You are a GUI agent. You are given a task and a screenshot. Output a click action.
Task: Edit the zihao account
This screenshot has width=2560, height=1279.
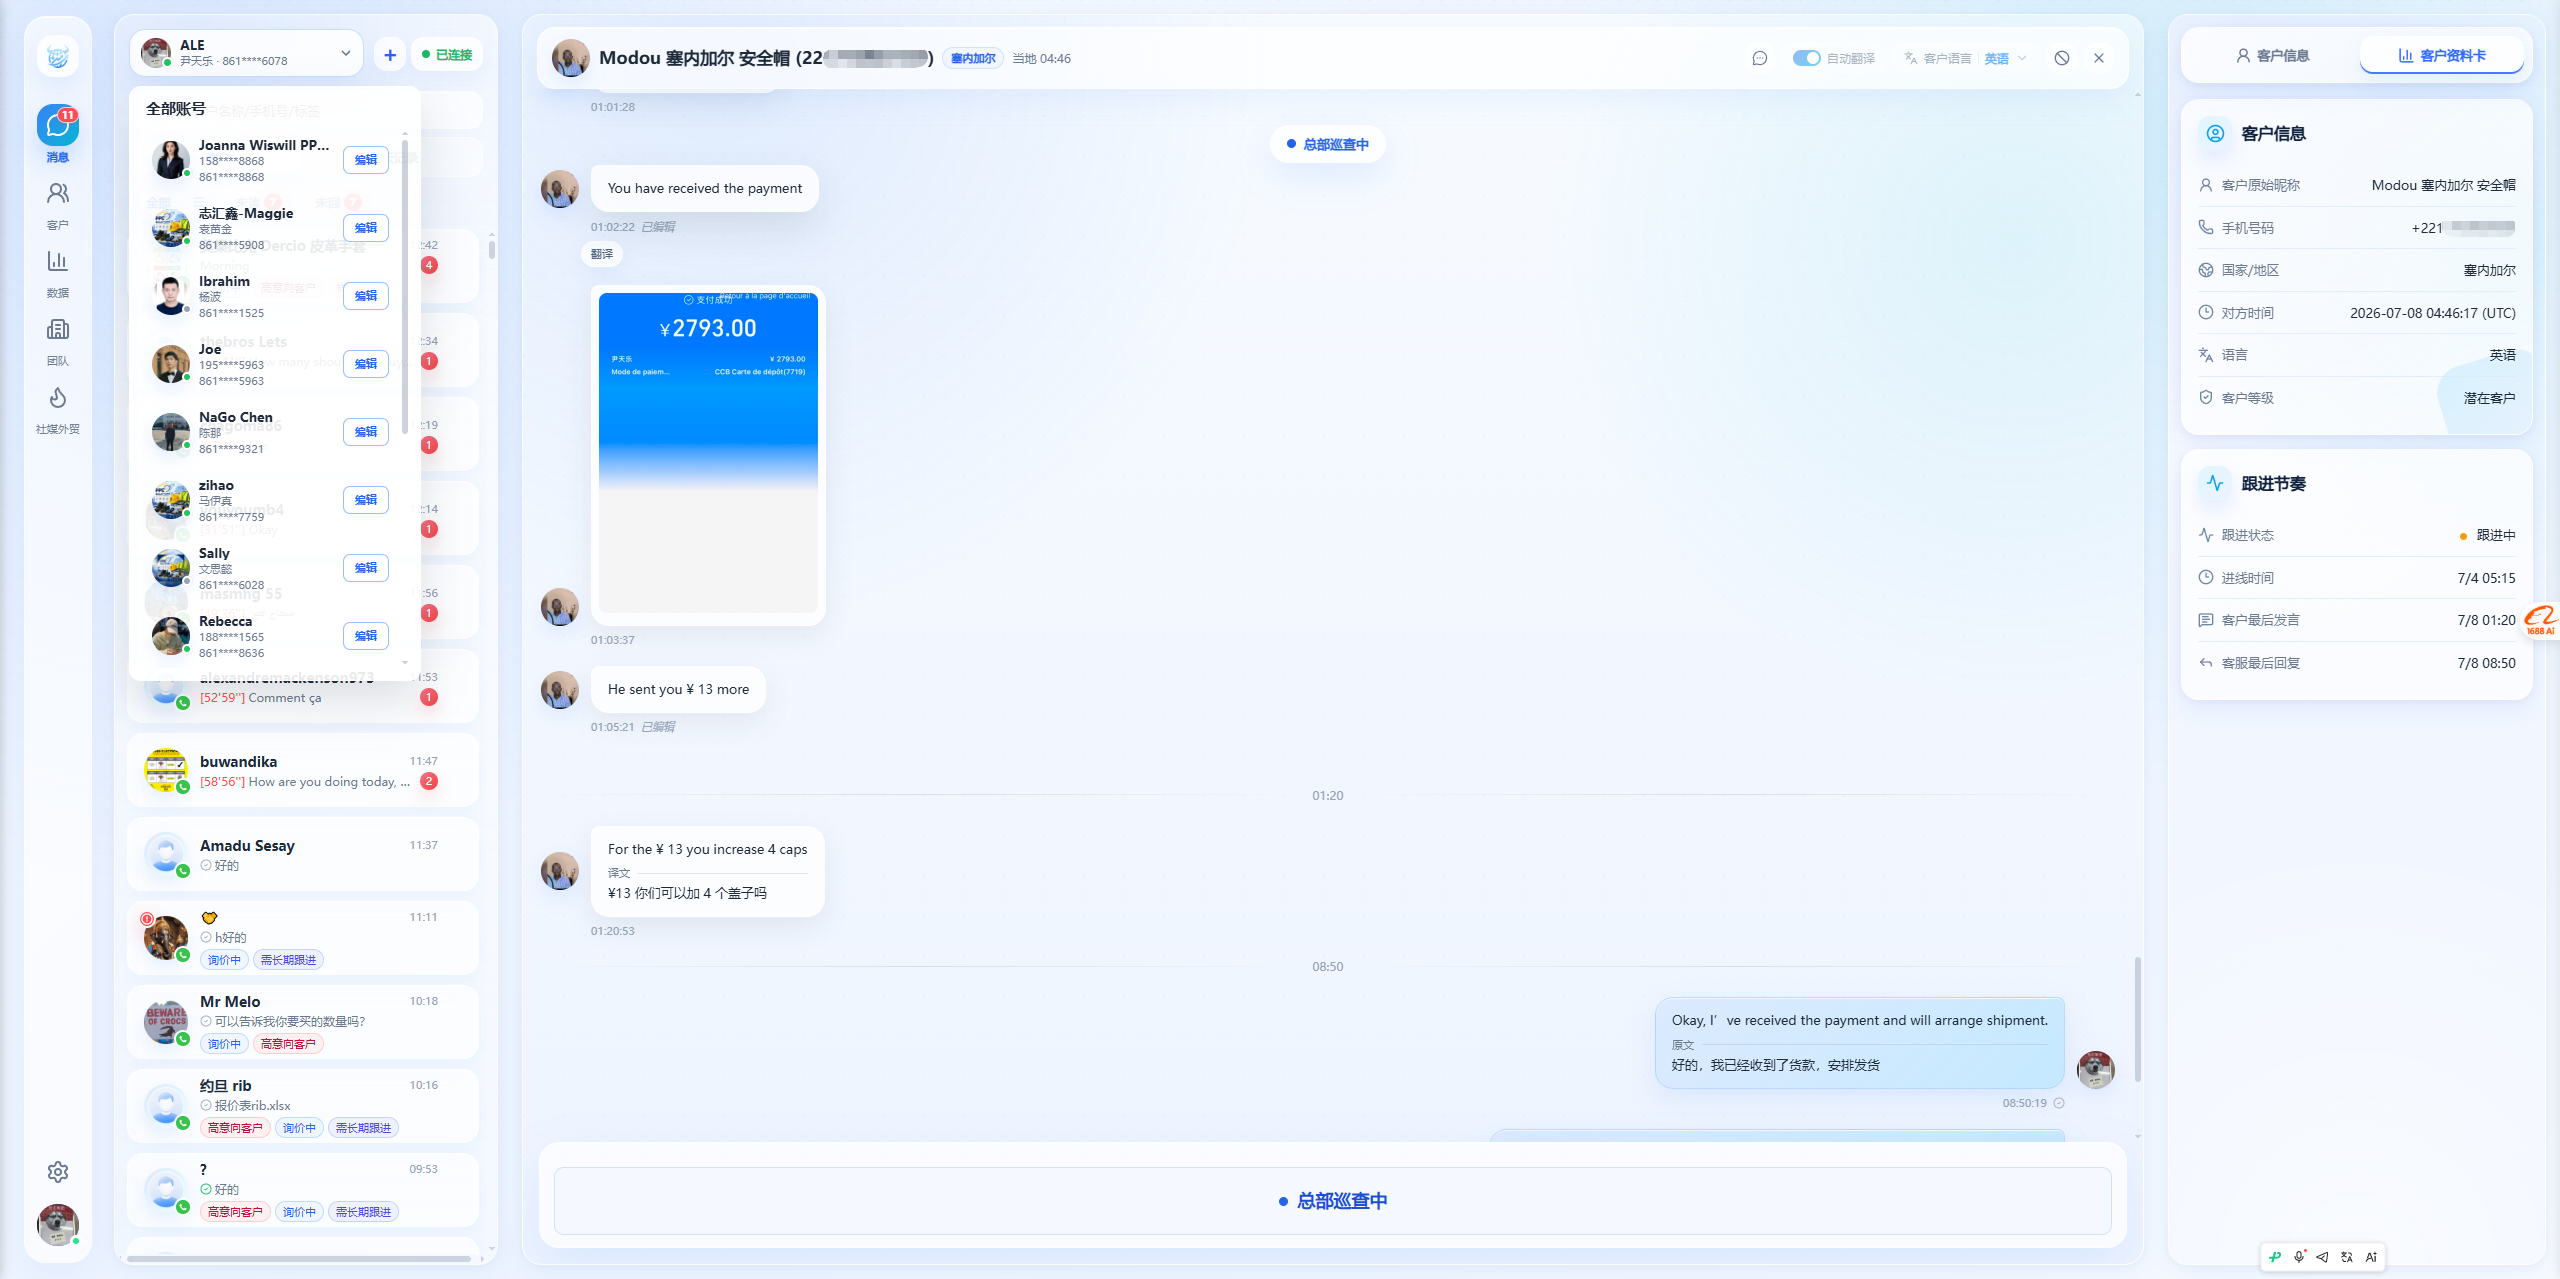click(366, 500)
